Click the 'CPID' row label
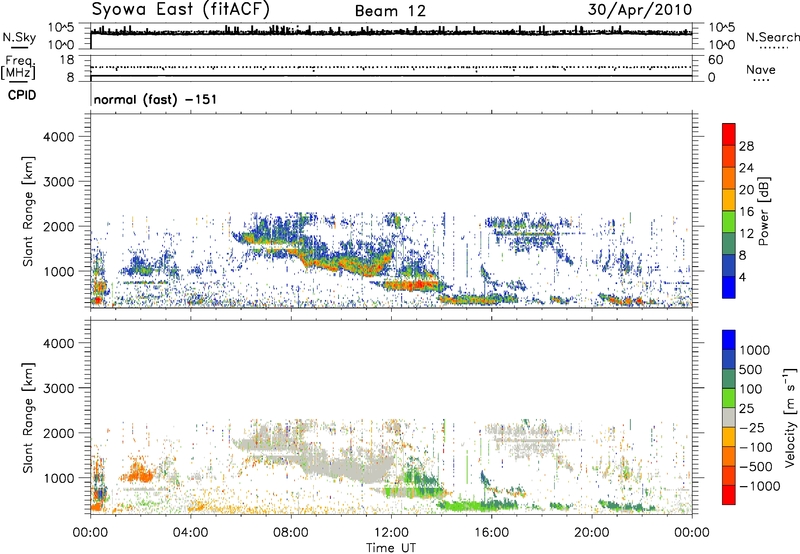 (22, 95)
